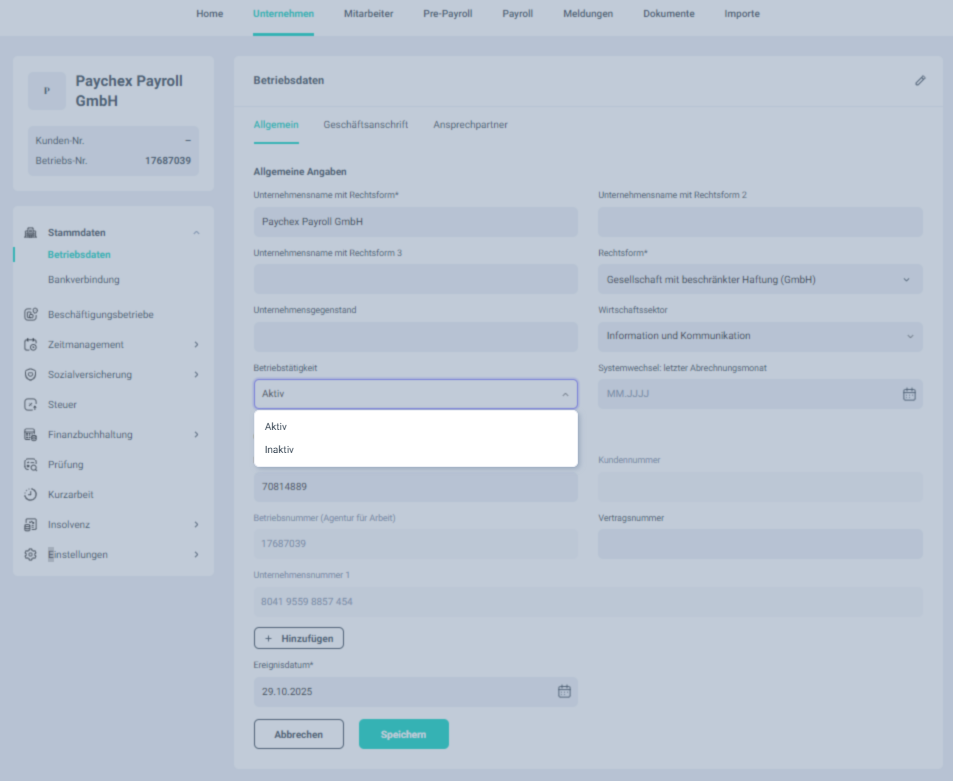The image size is (953, 781).
Task: Click the Kurzarbeit clock icon
Action: 30,495
